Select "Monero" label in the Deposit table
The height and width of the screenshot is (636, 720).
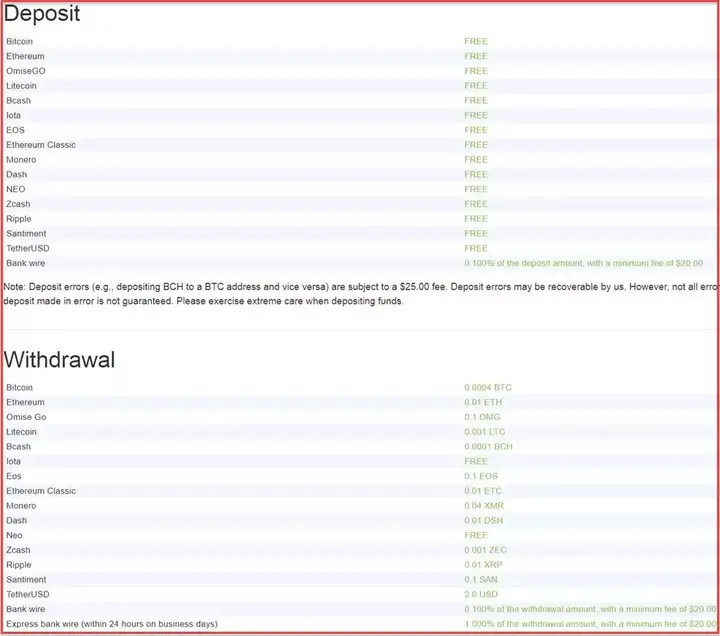(x=21, y=159)
